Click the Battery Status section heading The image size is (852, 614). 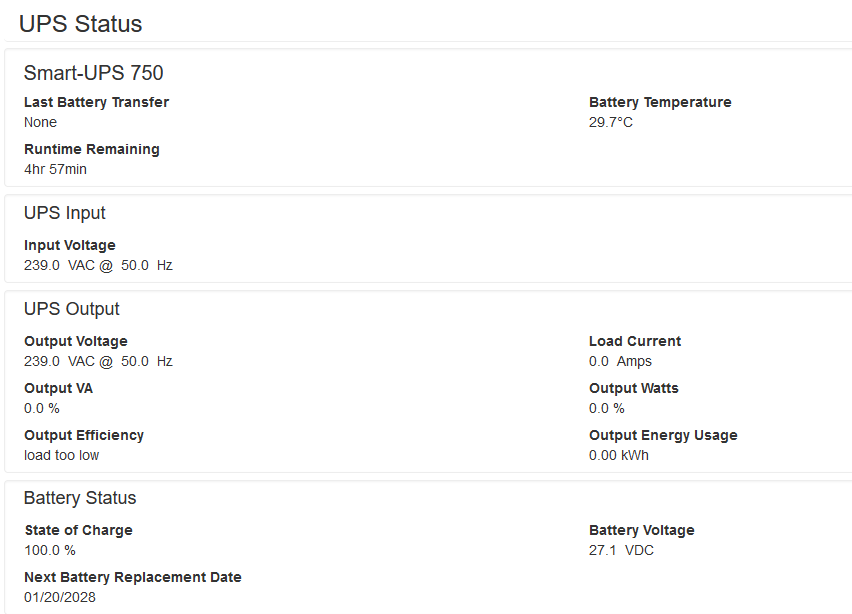80,498
